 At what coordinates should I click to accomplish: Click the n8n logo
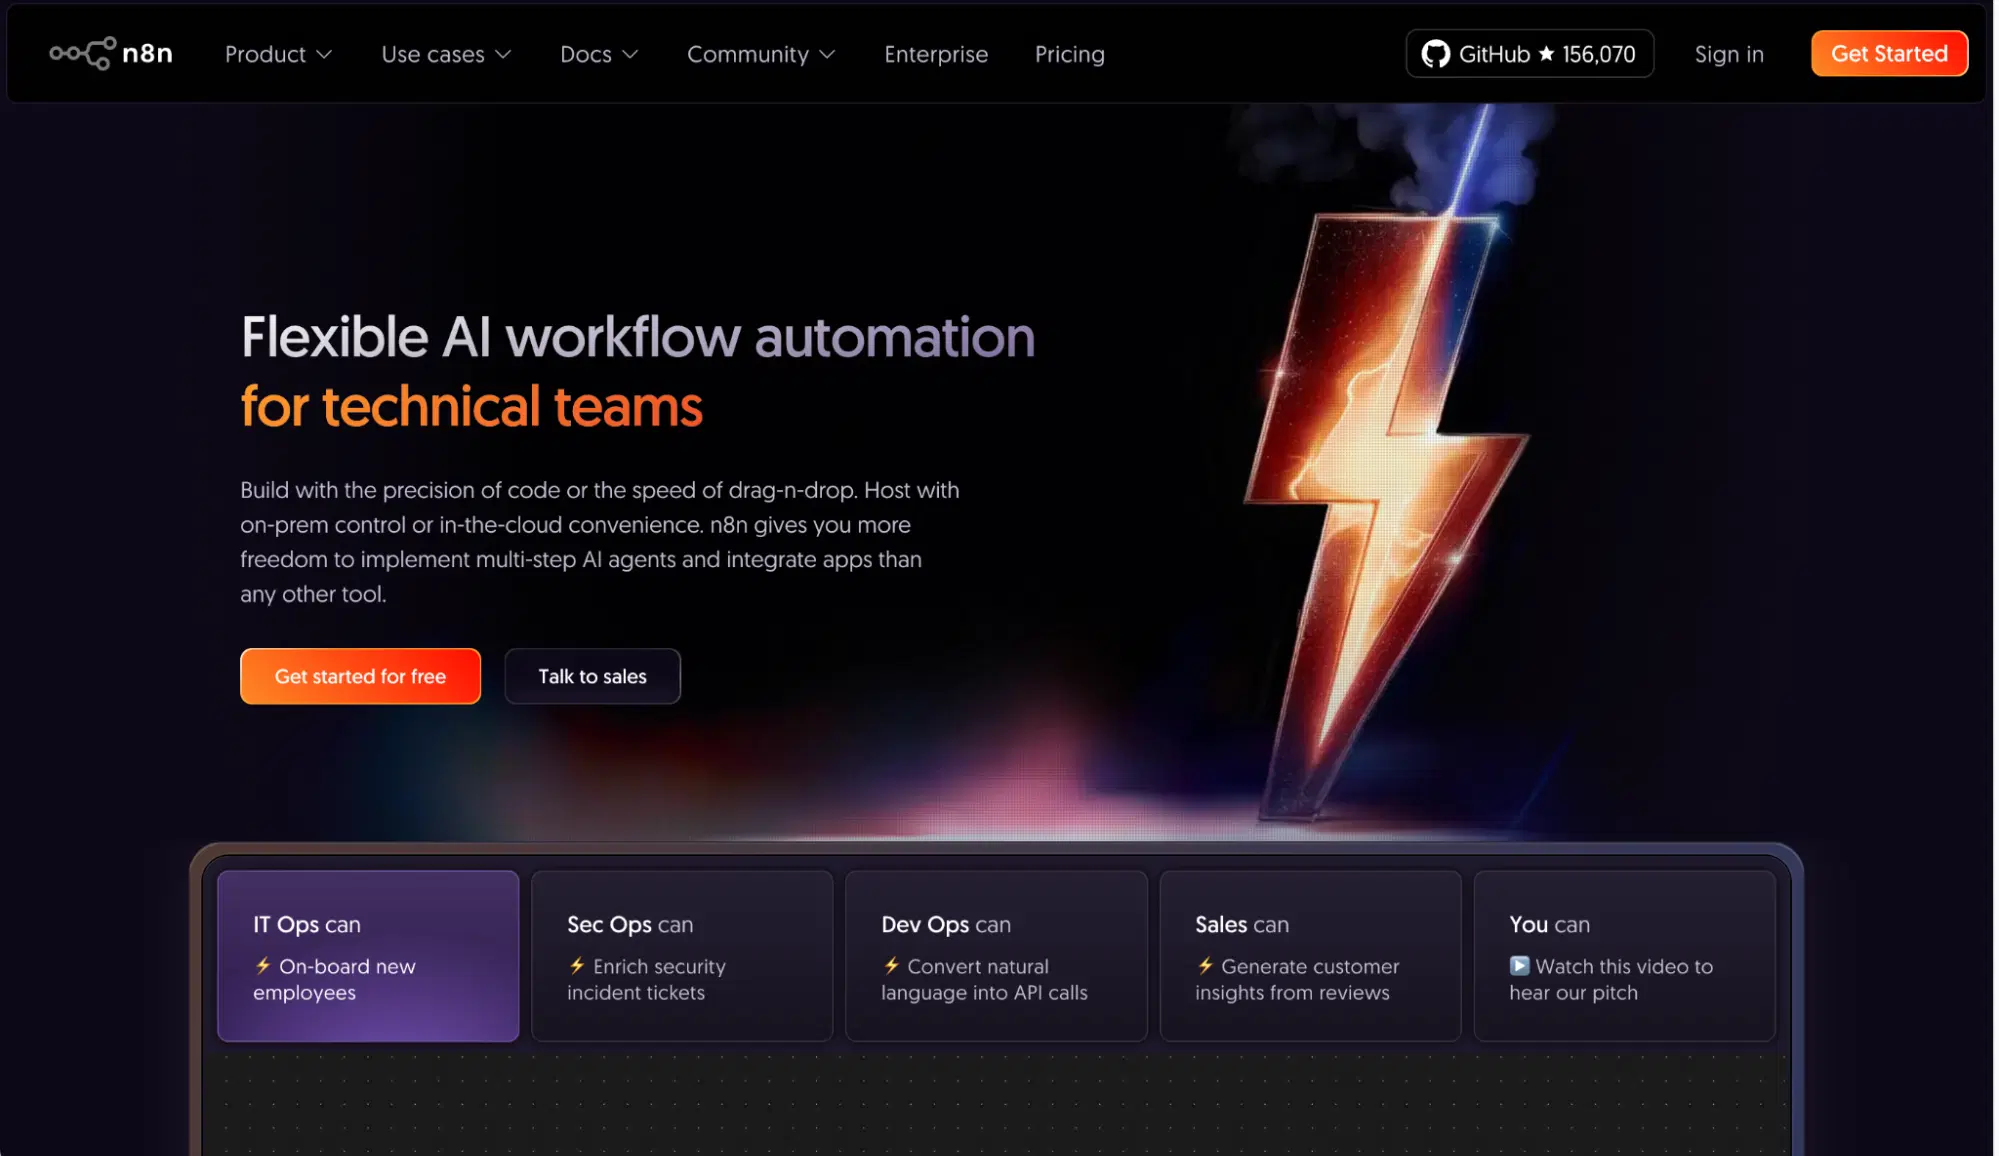[110, 53]
